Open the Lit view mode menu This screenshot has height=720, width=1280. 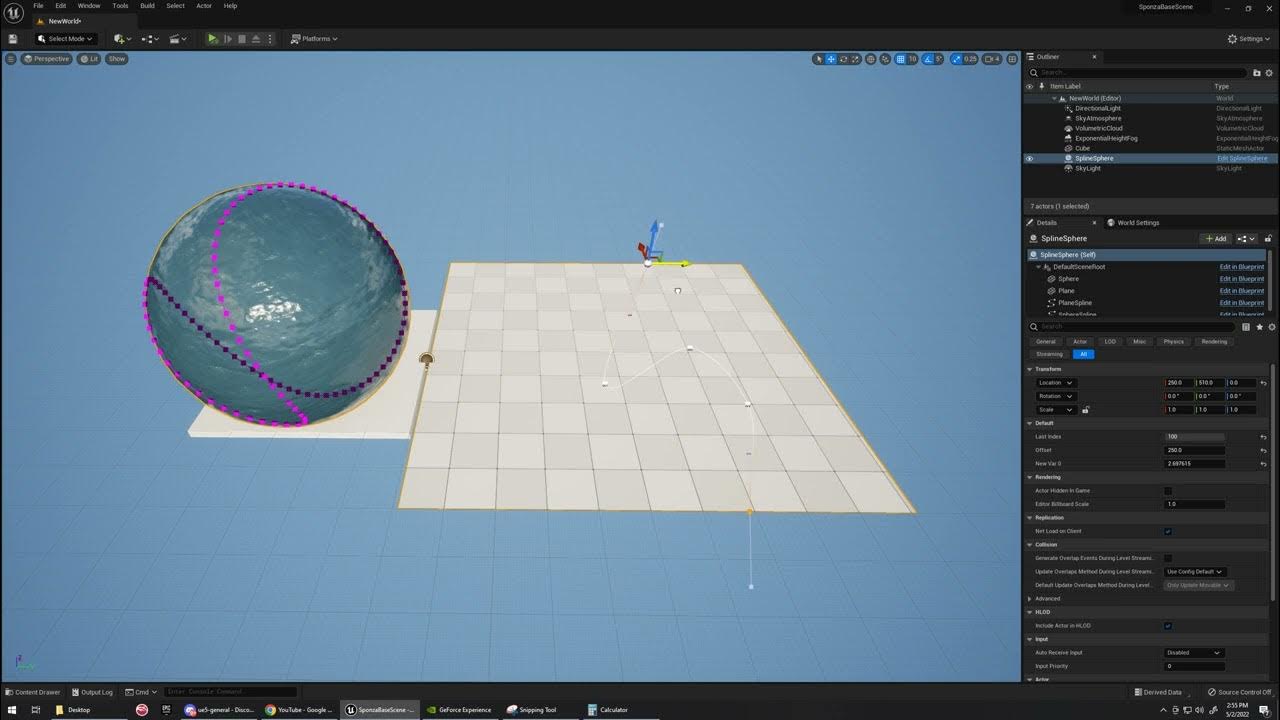pos(90,59)
